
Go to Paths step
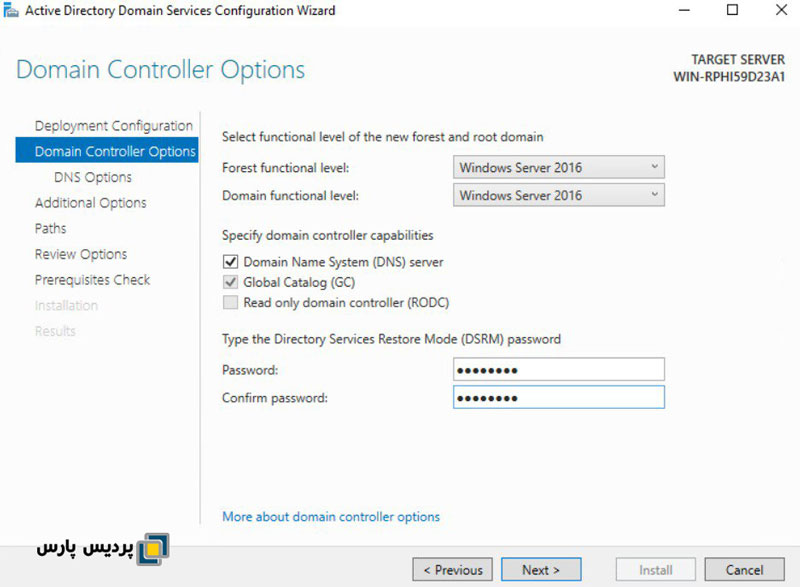[51, 228]
